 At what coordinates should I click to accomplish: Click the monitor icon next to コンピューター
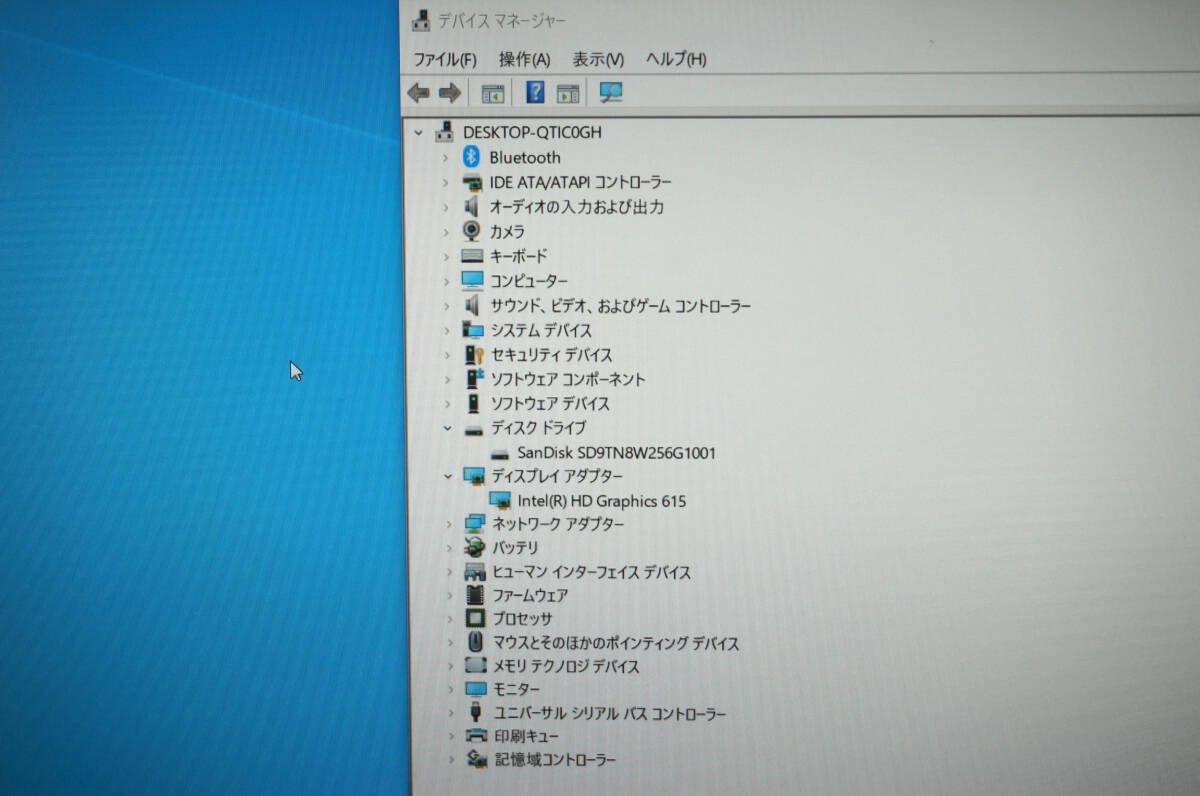473,281
